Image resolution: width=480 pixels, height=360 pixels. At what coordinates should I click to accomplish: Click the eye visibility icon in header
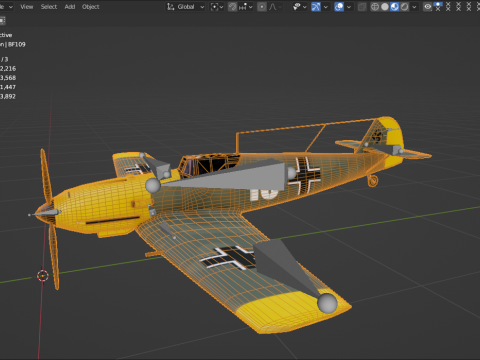428,7
